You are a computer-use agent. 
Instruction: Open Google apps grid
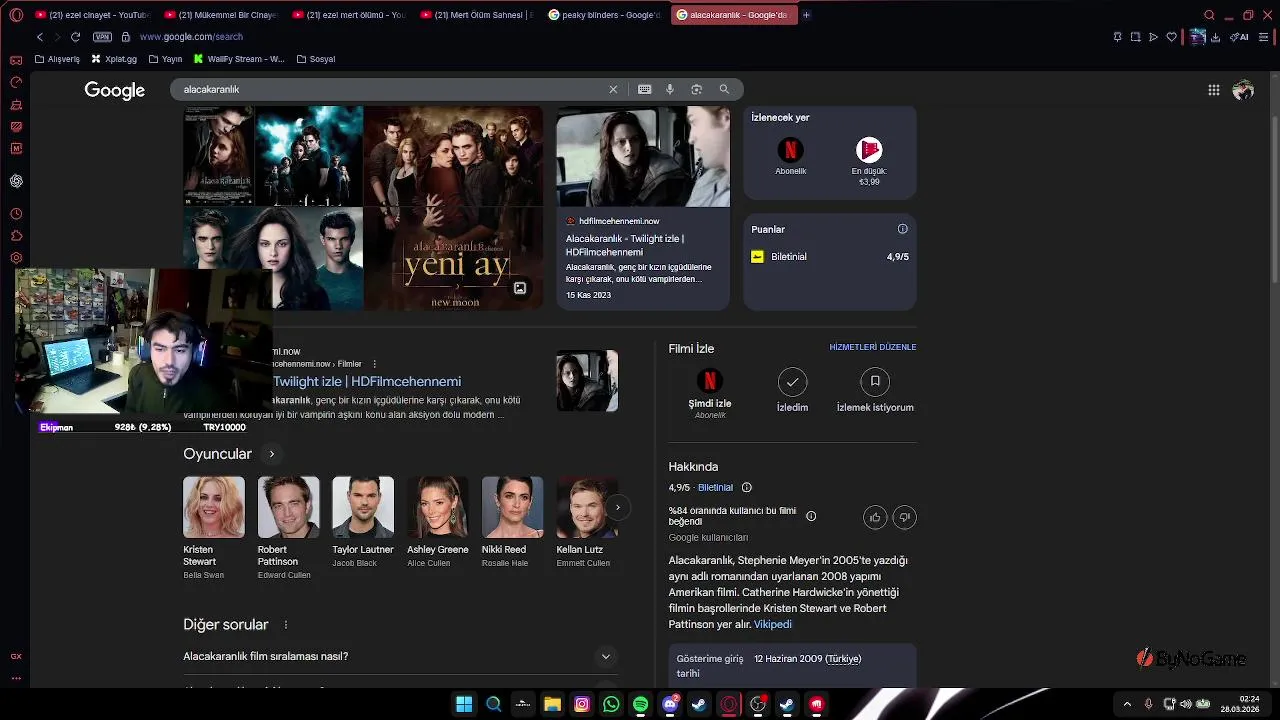(x=1214, y=90)
